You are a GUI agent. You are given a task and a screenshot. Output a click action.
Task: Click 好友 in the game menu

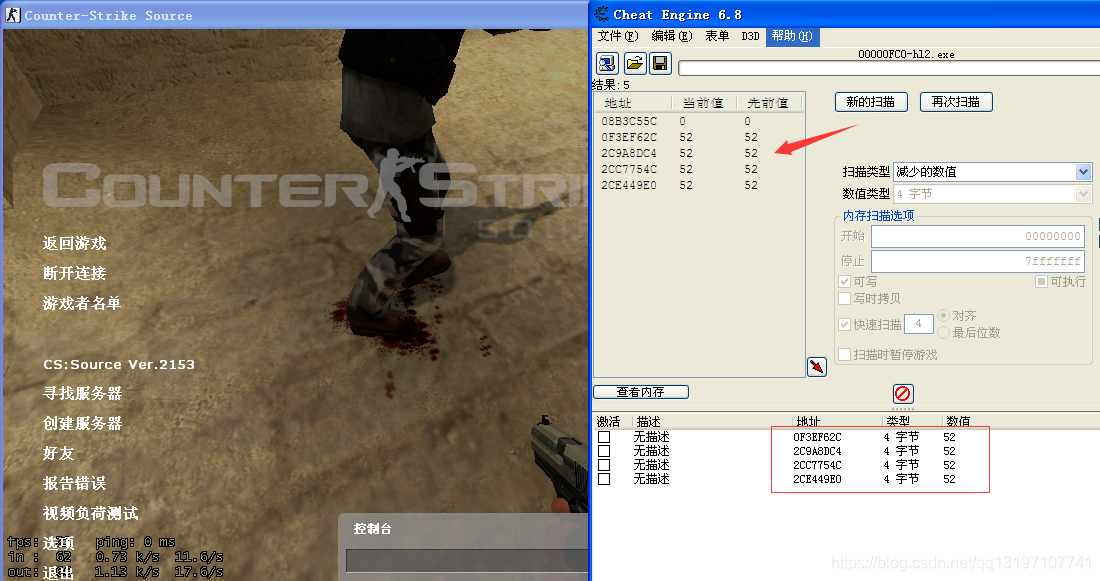click(x=58, y=453)
